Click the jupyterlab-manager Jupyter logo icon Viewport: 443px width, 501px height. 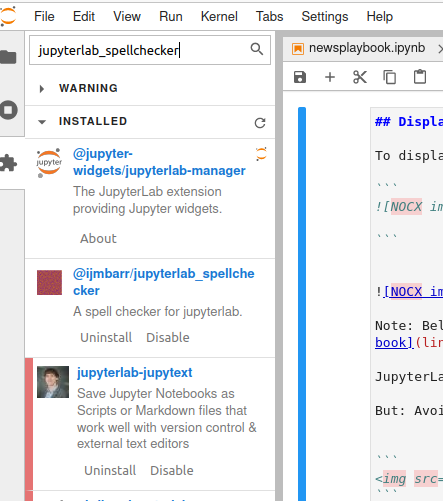pos(49,163)
